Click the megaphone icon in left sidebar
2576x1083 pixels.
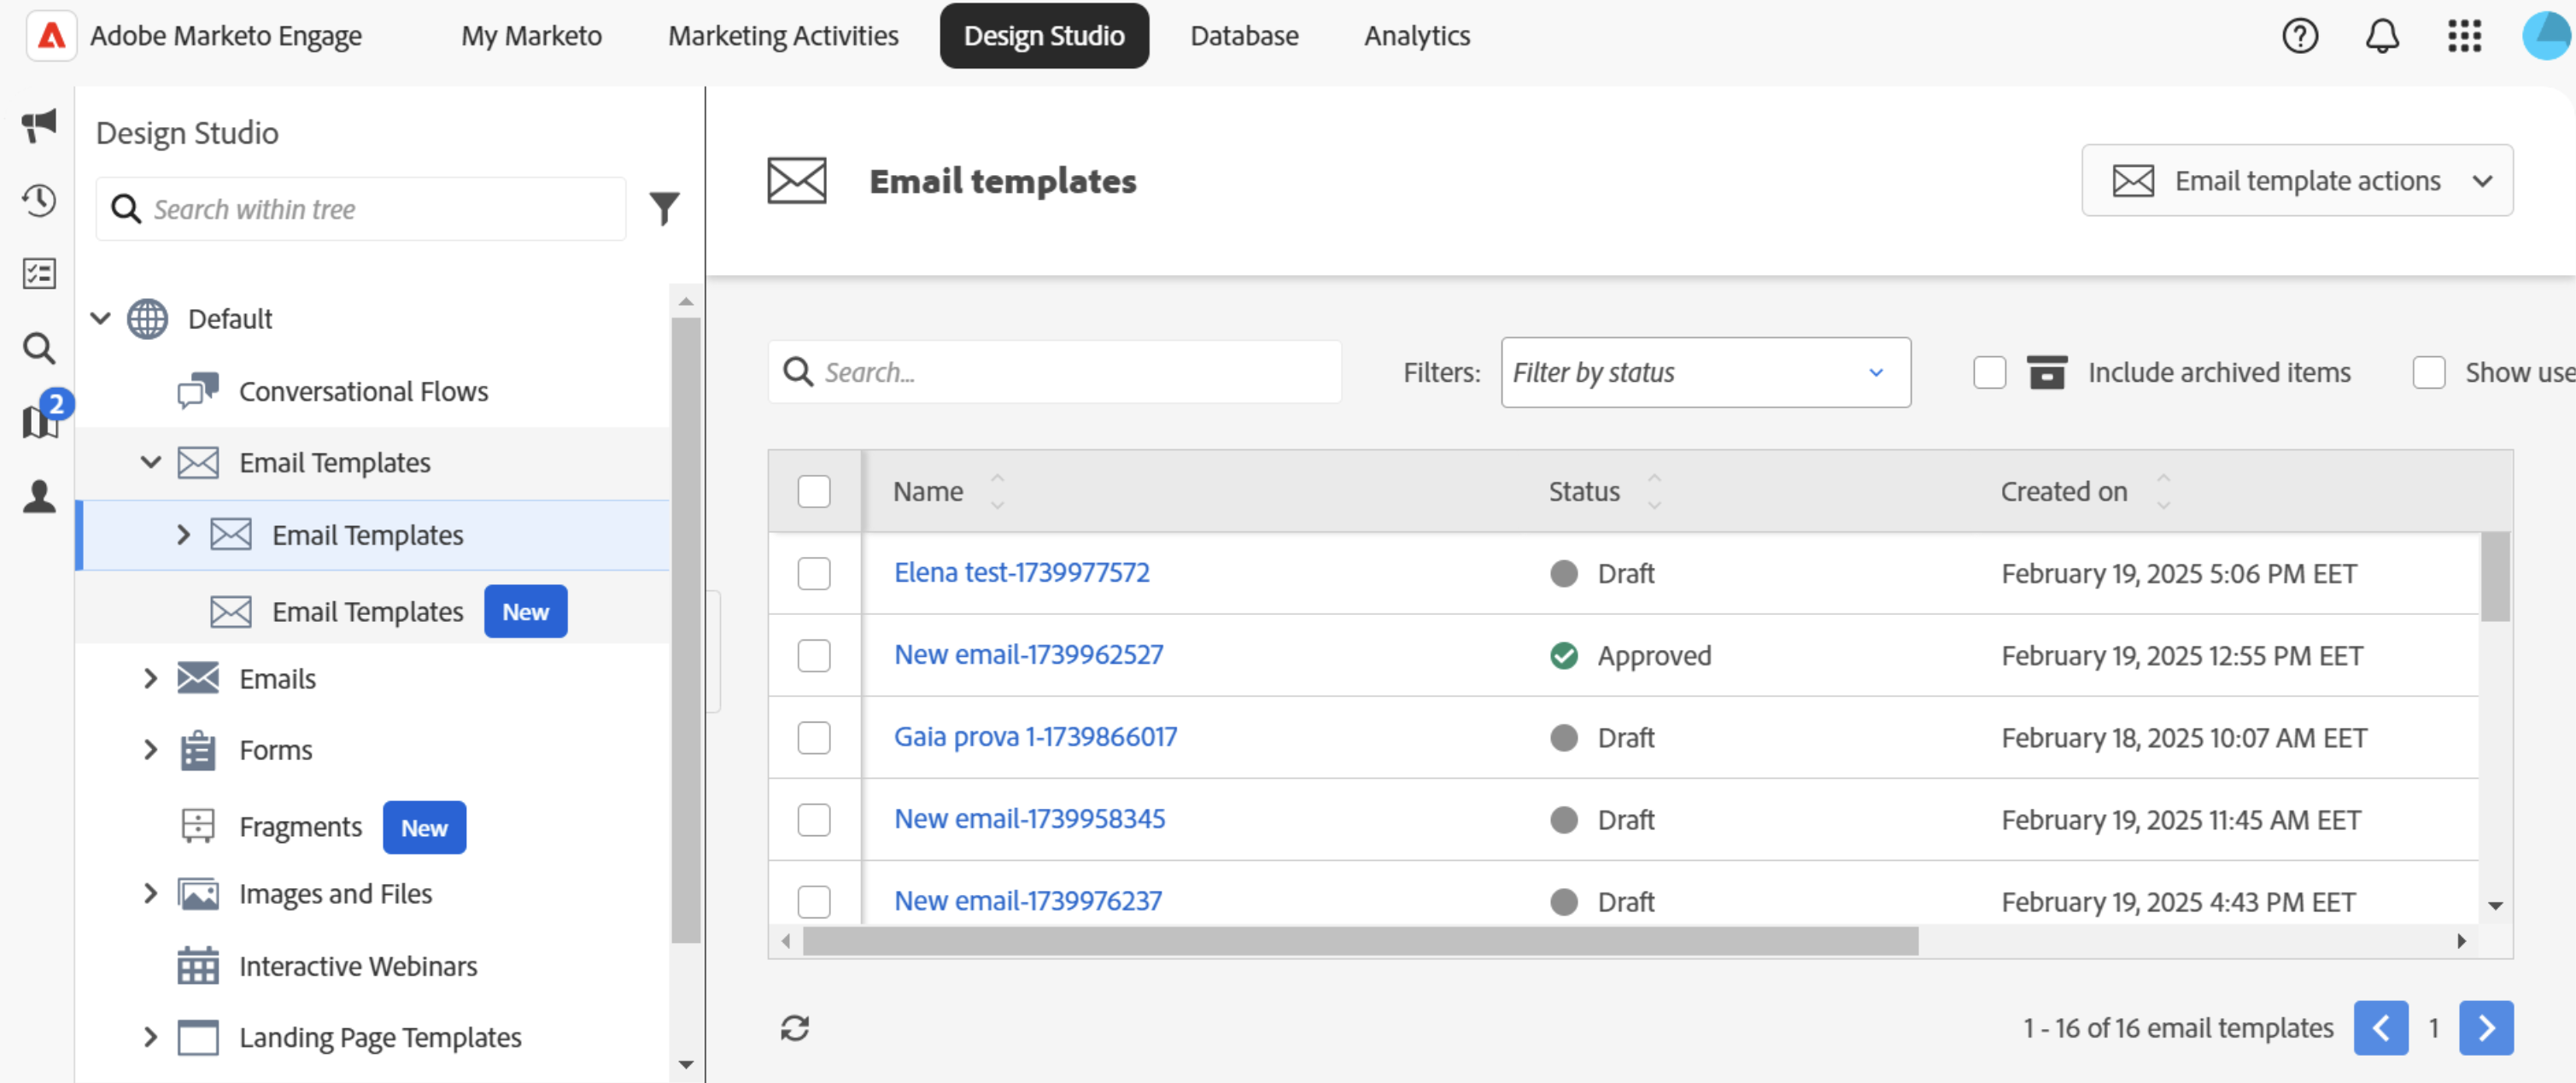[39, 126]
